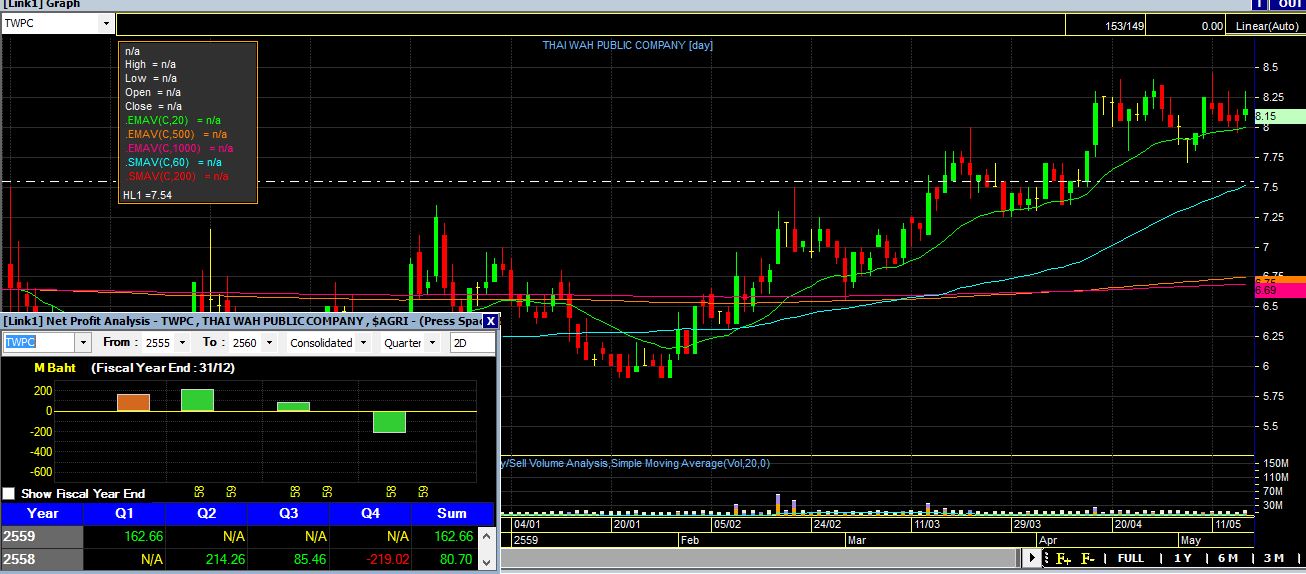The image size is (1306, 574).
Task: Click the EMAV(C,20) indicator in legend
Action: click(173, 120)
